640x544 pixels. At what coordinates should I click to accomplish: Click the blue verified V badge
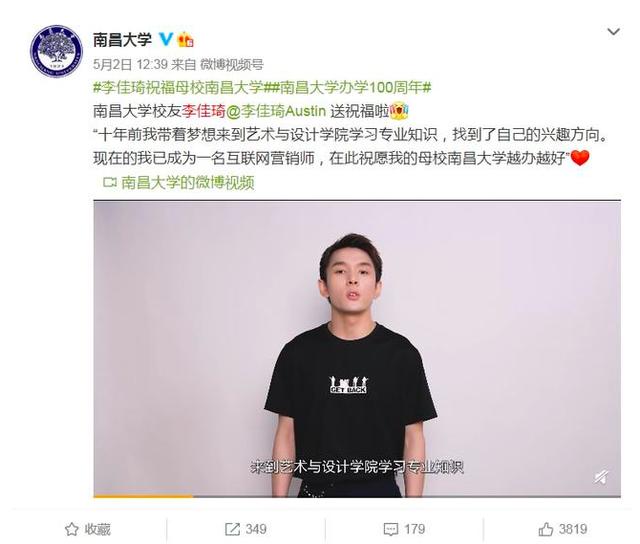pos(166,39)
